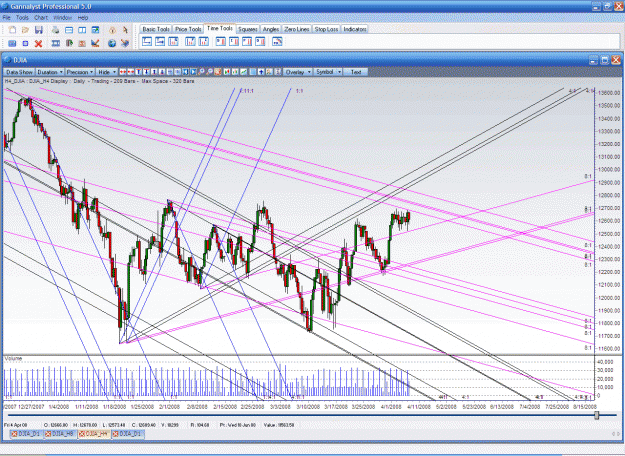Screen dimensions: 625x456
Task: Select the first Time Tools icon
Action: click(147, 41)
